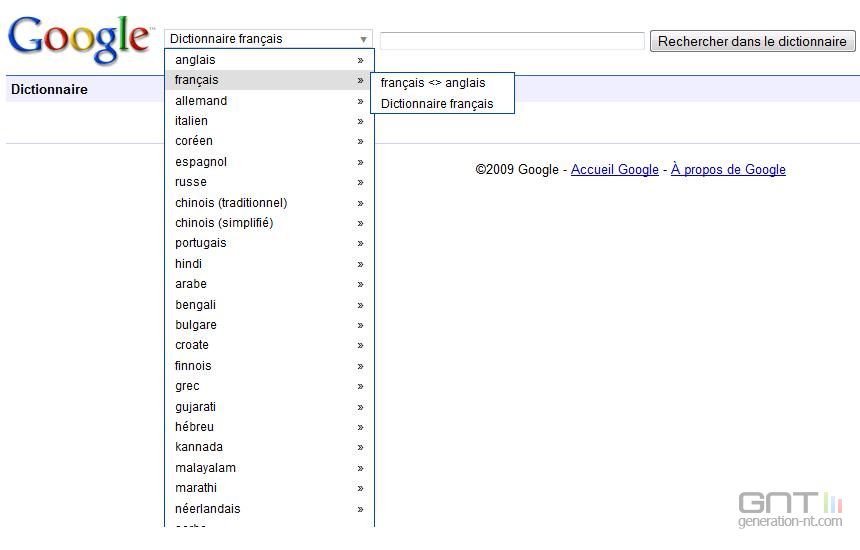Expand the portugais submenu arrow
Image resolution: width=860 pixels, height=550 pixels.
(360, 243)
